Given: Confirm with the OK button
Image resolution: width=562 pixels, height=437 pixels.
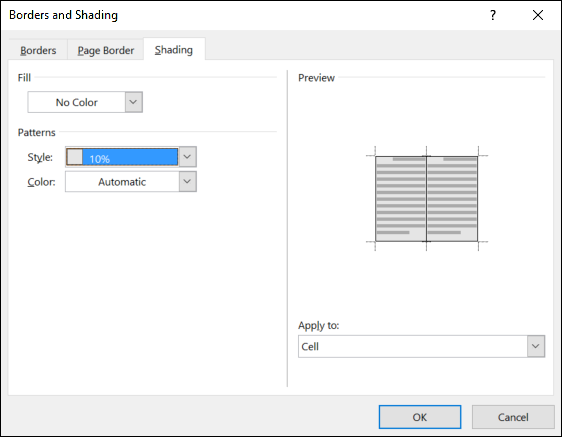Looking at the screenshot, I should (420, 417).
